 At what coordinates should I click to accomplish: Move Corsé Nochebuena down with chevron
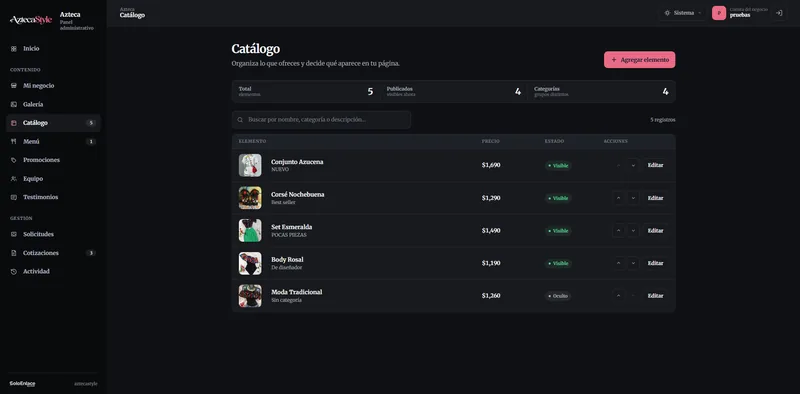633,198
